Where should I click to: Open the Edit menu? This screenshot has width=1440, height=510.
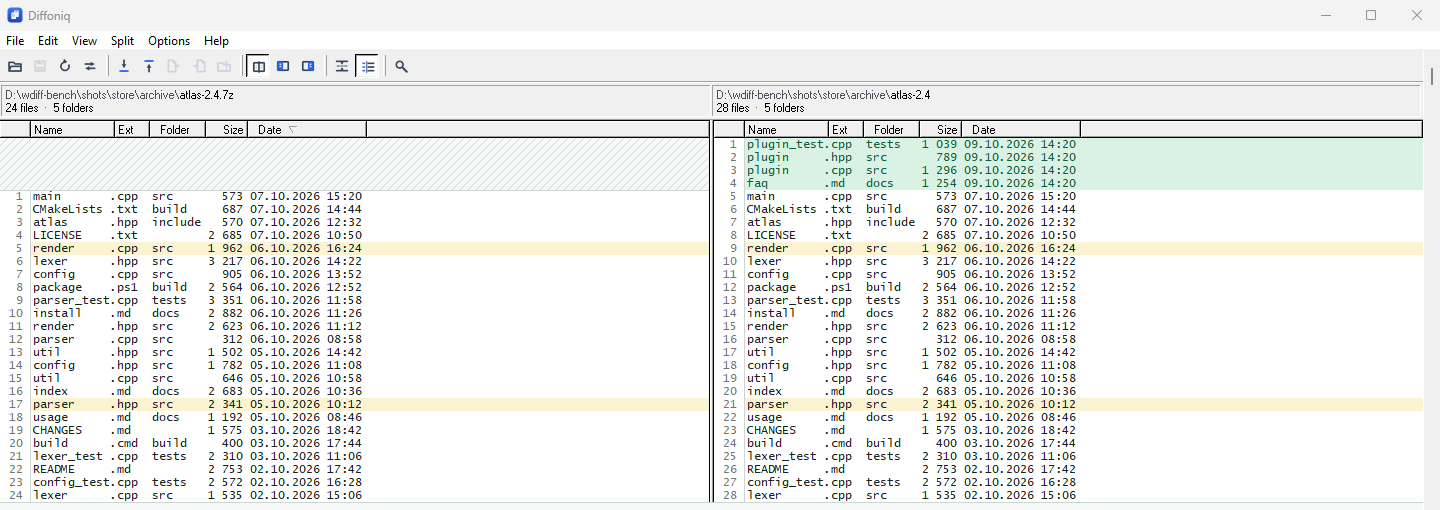pyautogui.click(x=48, y=41)
